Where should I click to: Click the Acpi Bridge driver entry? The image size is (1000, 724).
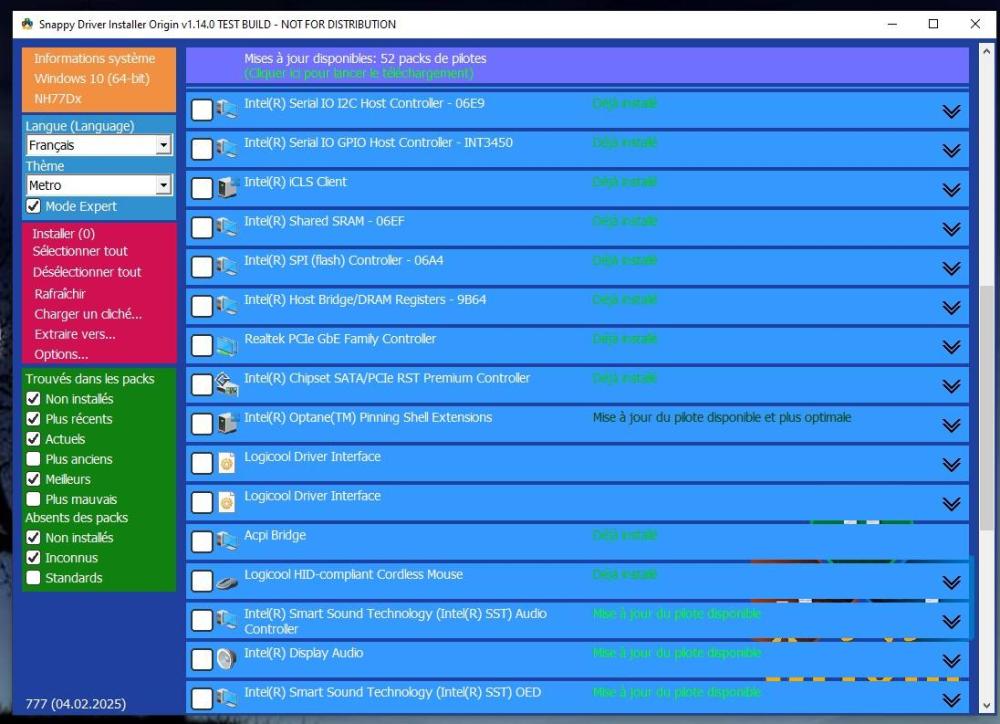[x=577, y=542]
